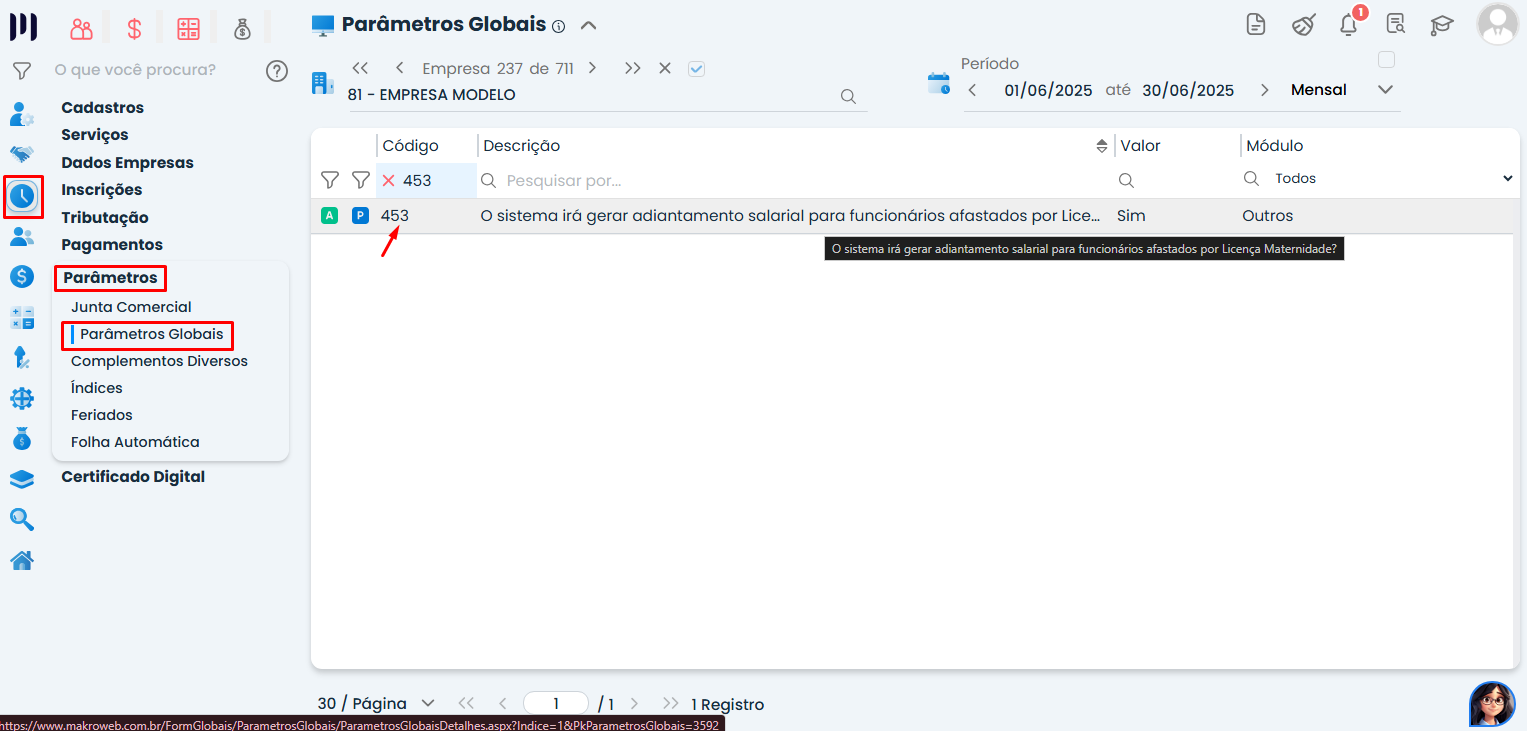Viewport: 1527px width, 731px height.
Task: Click the company lookup magnifier after EMPRESA MODELO
Action: click(x=848, y=96)
